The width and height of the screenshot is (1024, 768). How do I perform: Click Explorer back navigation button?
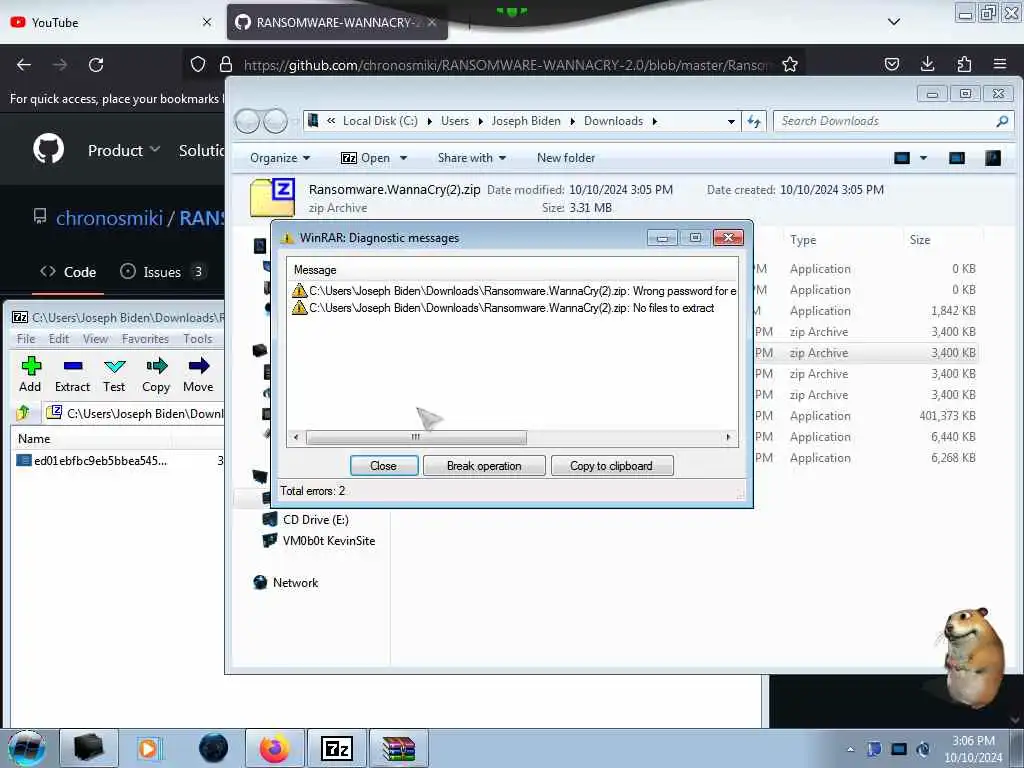tap(248, 121)
